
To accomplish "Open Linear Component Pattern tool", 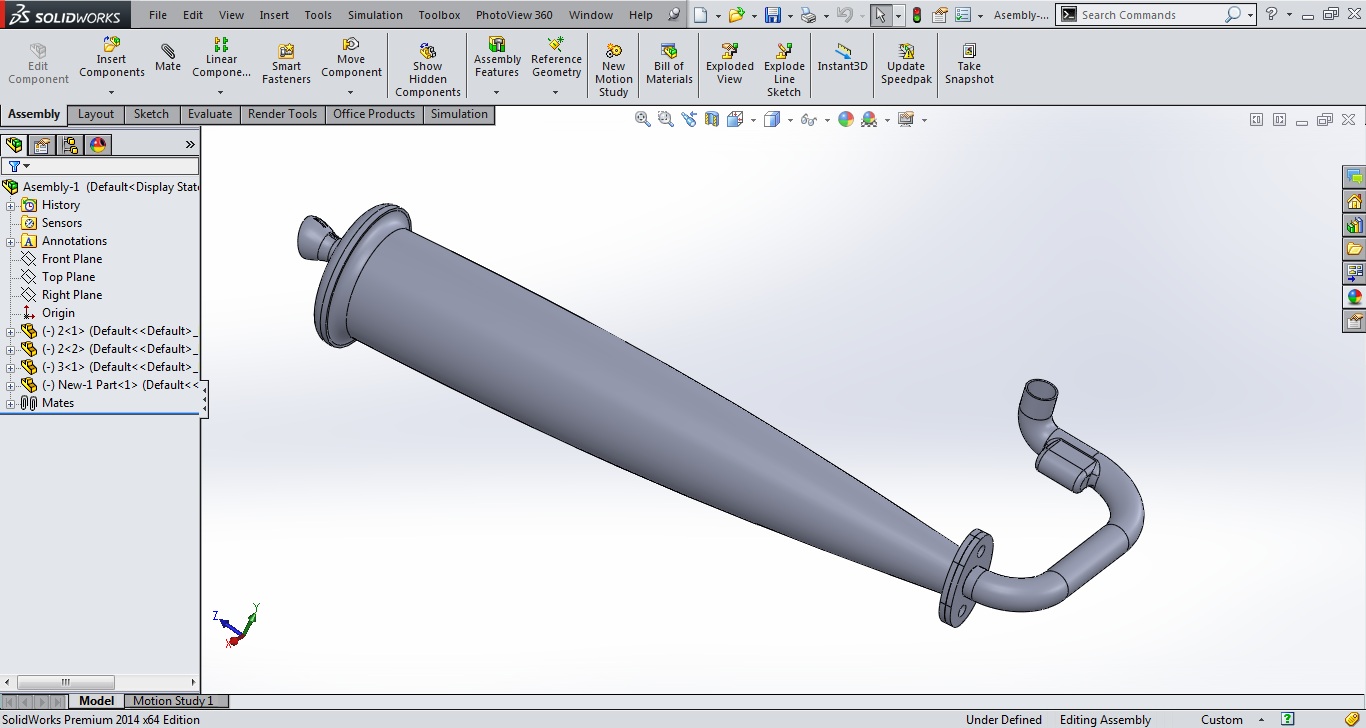I will [221, 58].
